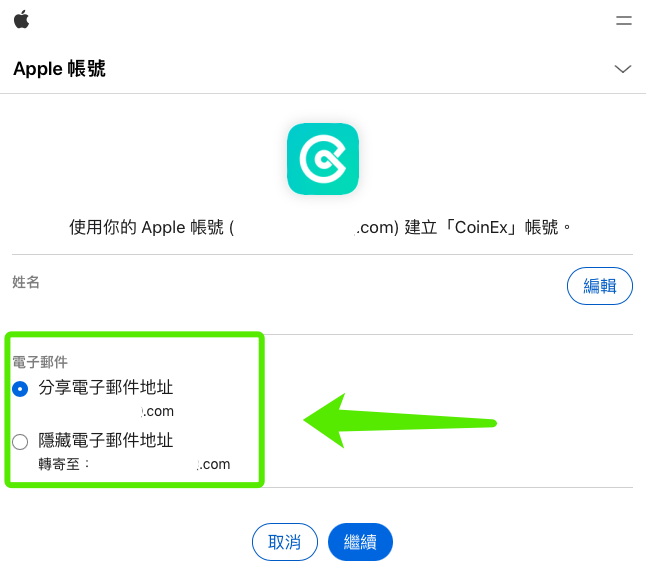Click the Apple logo icon
Screen dimensions: 646x583
click(x=21, y=19)
